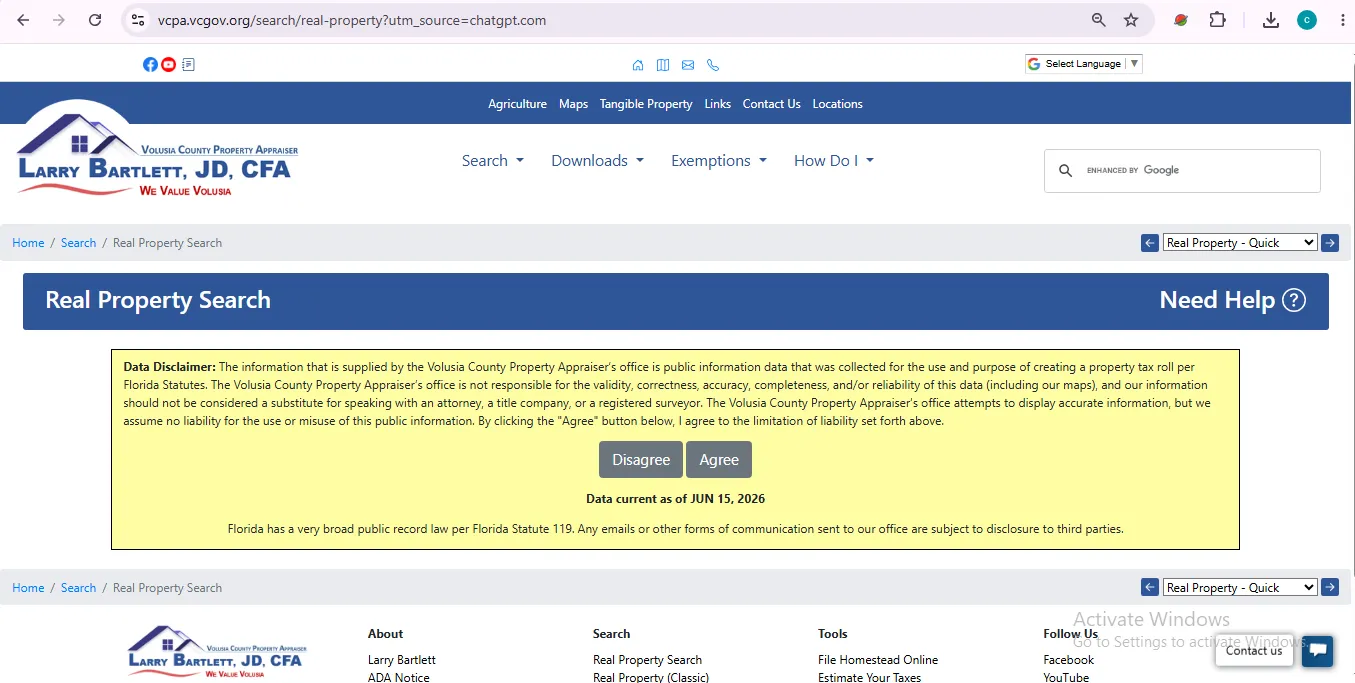Click Home in upper breadcrumb
The image size is (1355, 683).
point(28,243)
